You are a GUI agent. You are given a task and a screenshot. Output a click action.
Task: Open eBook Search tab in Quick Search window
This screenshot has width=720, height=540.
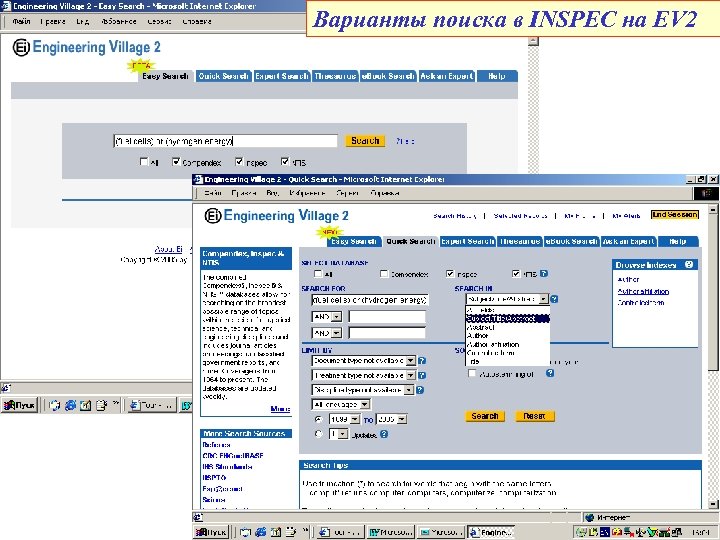(x=572, y=242)
